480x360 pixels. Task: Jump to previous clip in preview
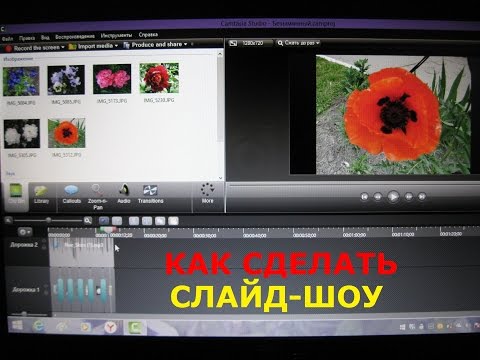pos(364,197)
